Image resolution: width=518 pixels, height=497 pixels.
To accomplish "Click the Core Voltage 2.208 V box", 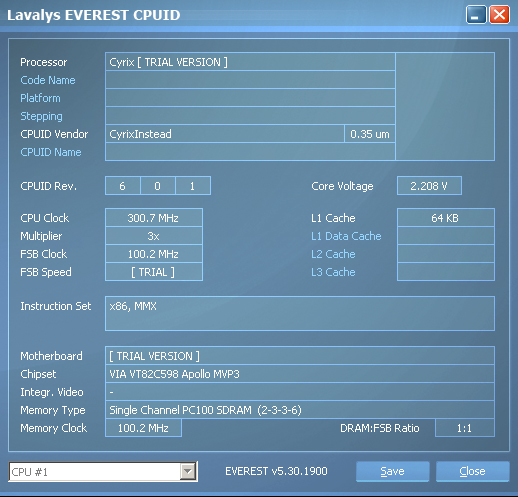I will 429,186.
